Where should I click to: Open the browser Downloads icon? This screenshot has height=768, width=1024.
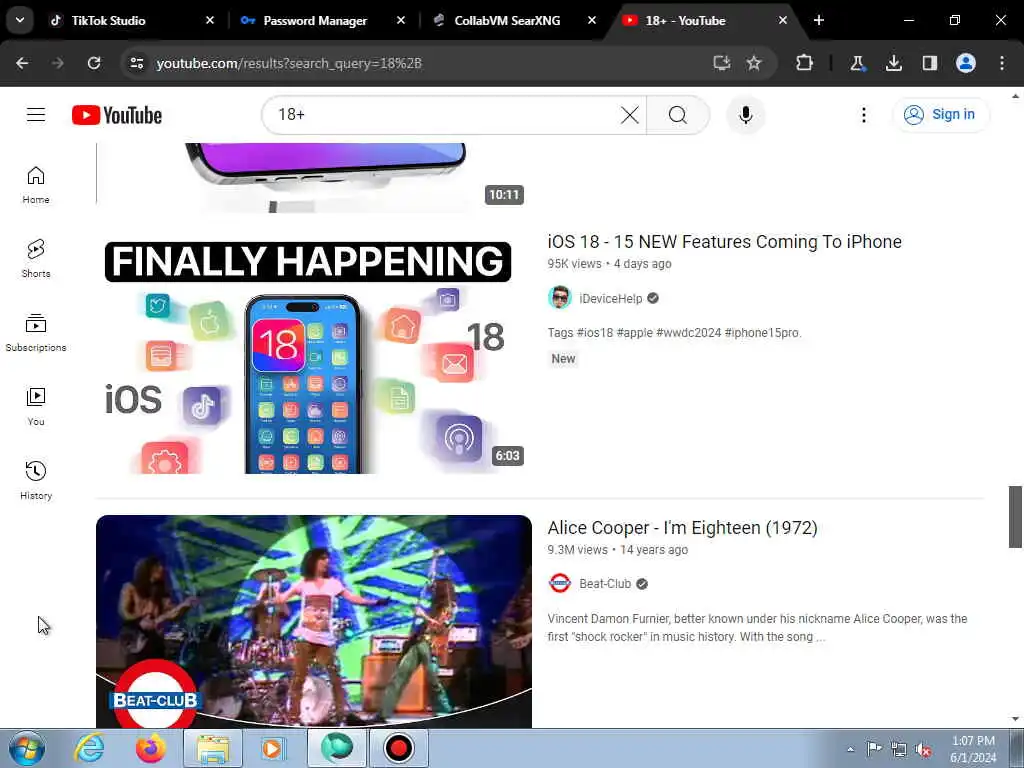pos(893,63)
